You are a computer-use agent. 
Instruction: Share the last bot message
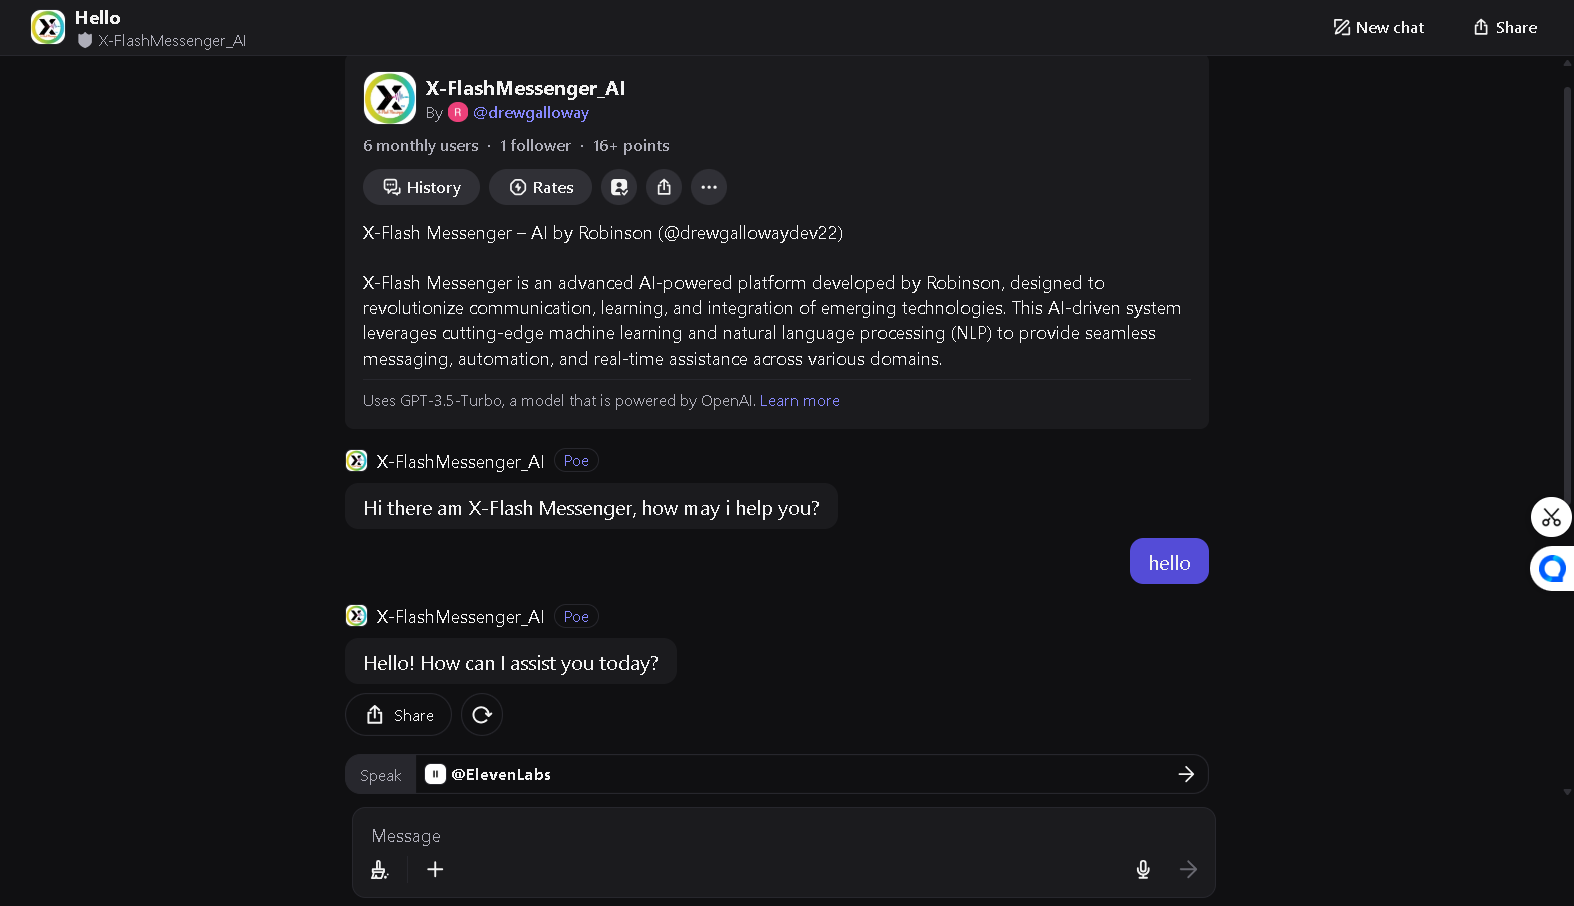coord(398,715)
